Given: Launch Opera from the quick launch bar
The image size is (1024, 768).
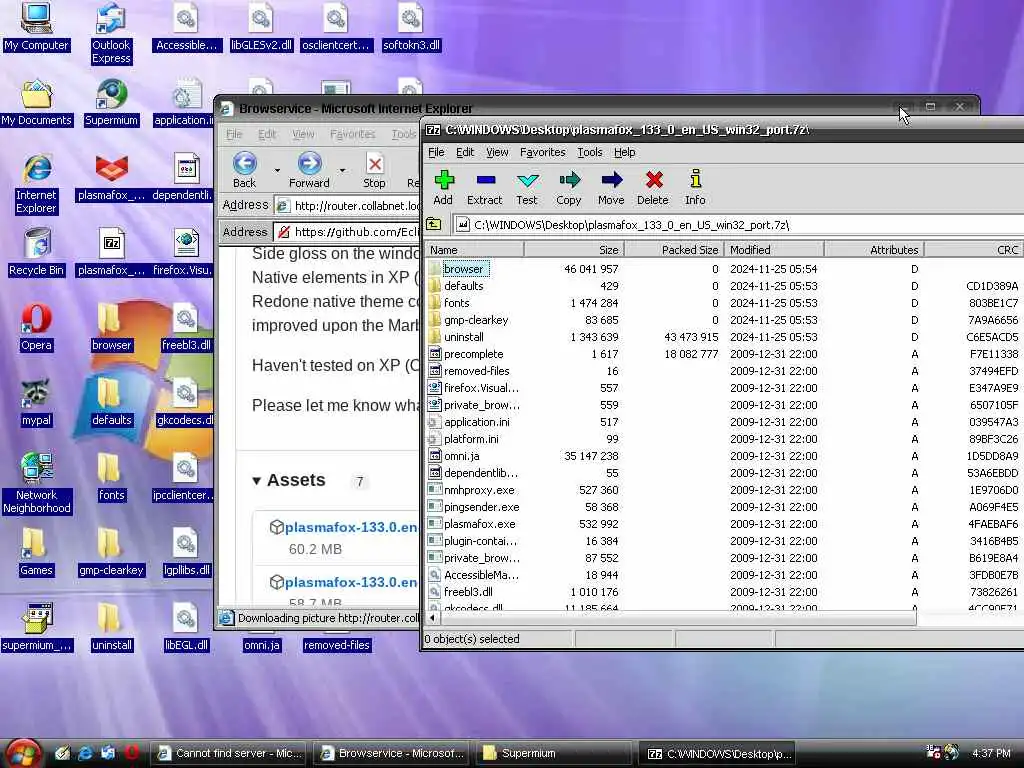Looking at the screenshot, I should [x=131, y=753].
